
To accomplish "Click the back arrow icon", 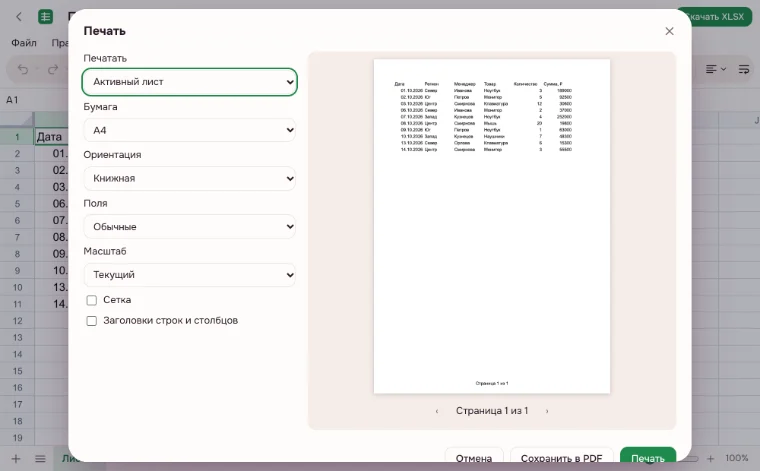I will pyautogui.click(x=19, y=17).
